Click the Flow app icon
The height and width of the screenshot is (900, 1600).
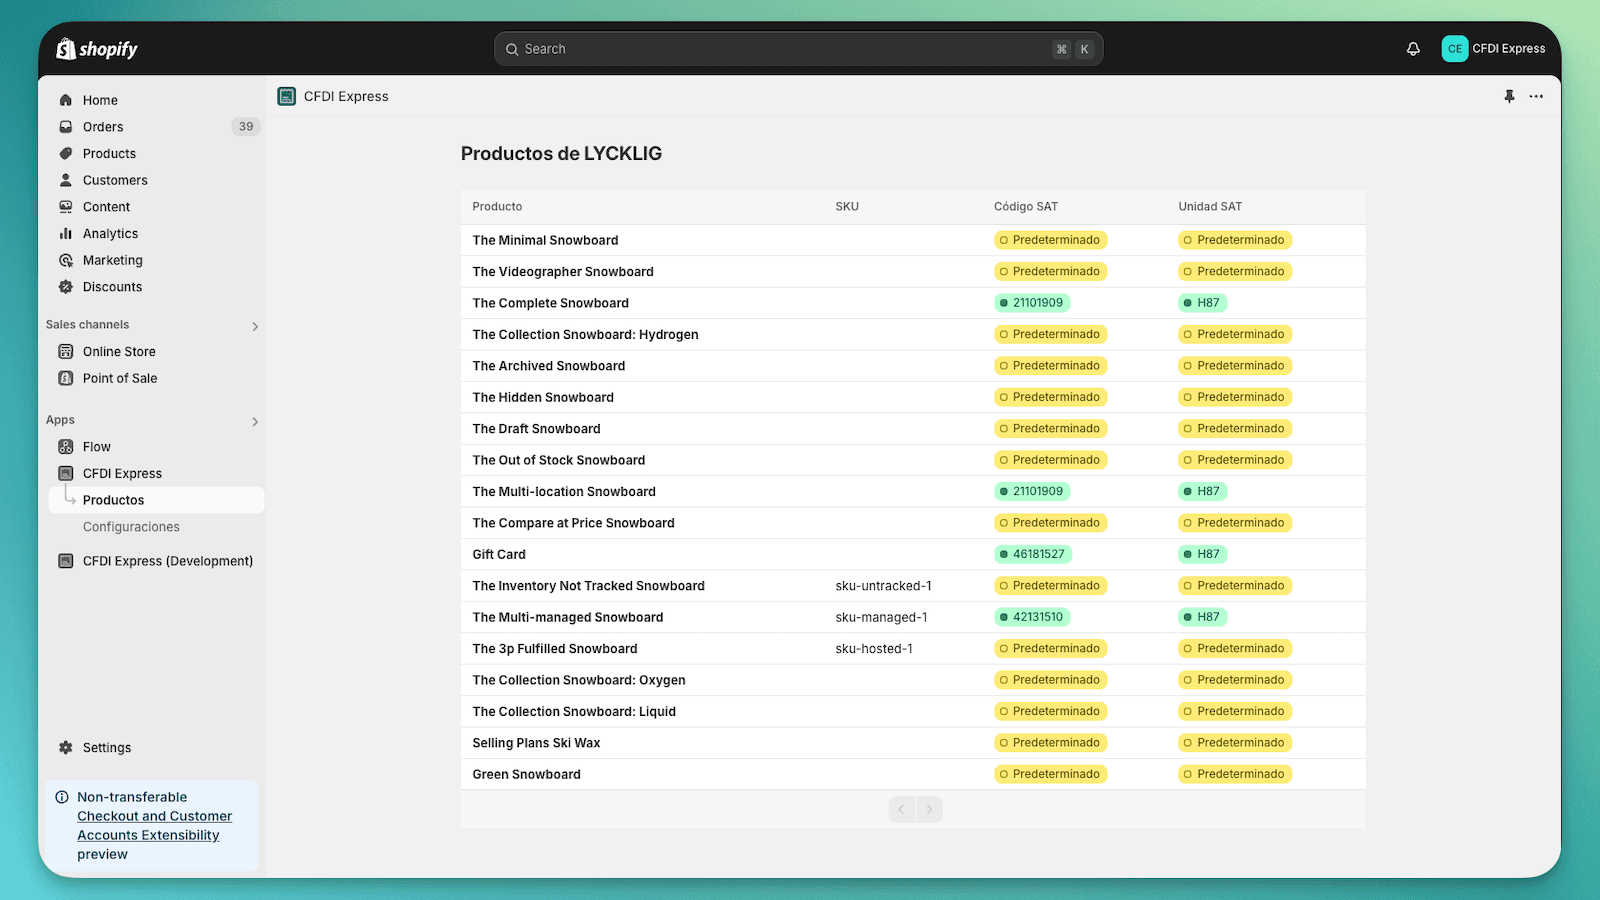(66, 447)
